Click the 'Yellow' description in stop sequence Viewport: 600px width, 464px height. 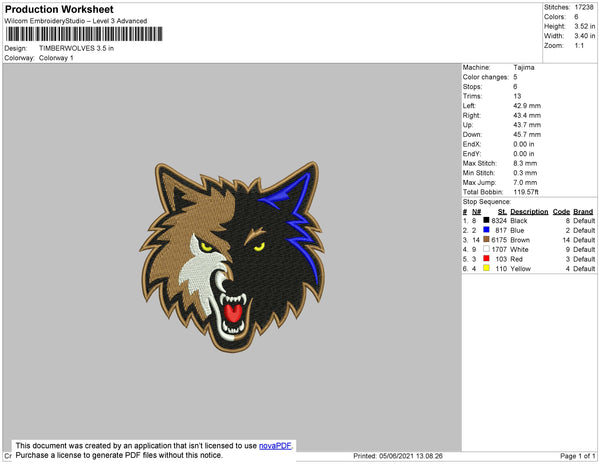pyautogui.click(x=520, y=269)
